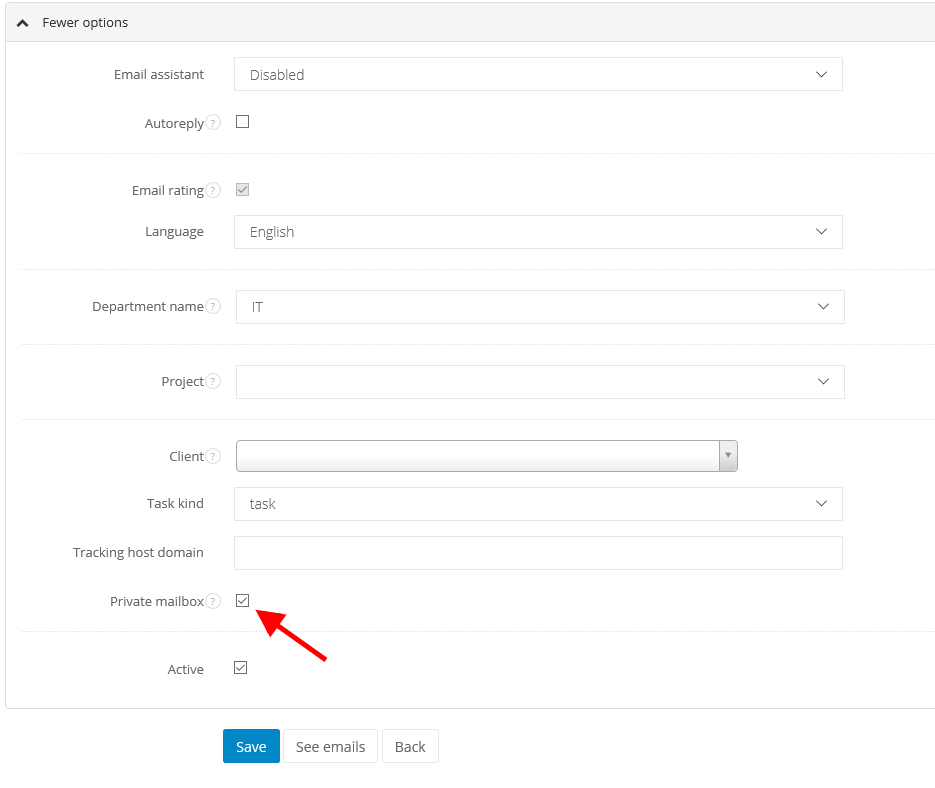Click help icon beside Email rating
935x788 pixels.
[x=213, y=190]
